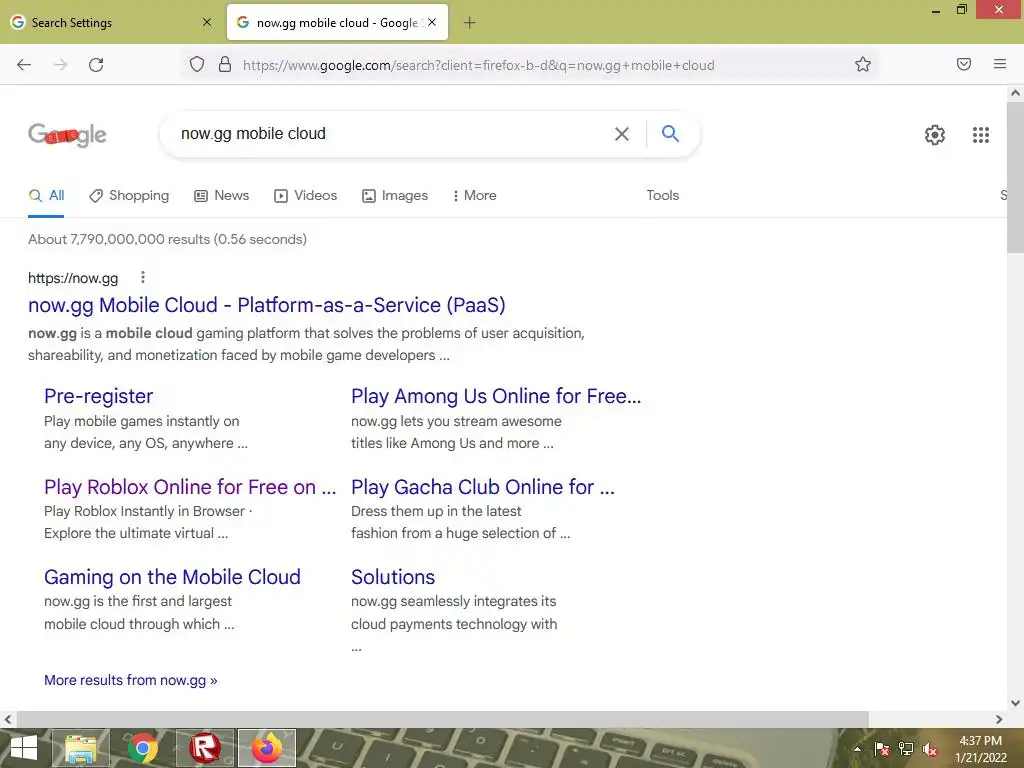Clear the search box with the X

[x=622, y=134]
